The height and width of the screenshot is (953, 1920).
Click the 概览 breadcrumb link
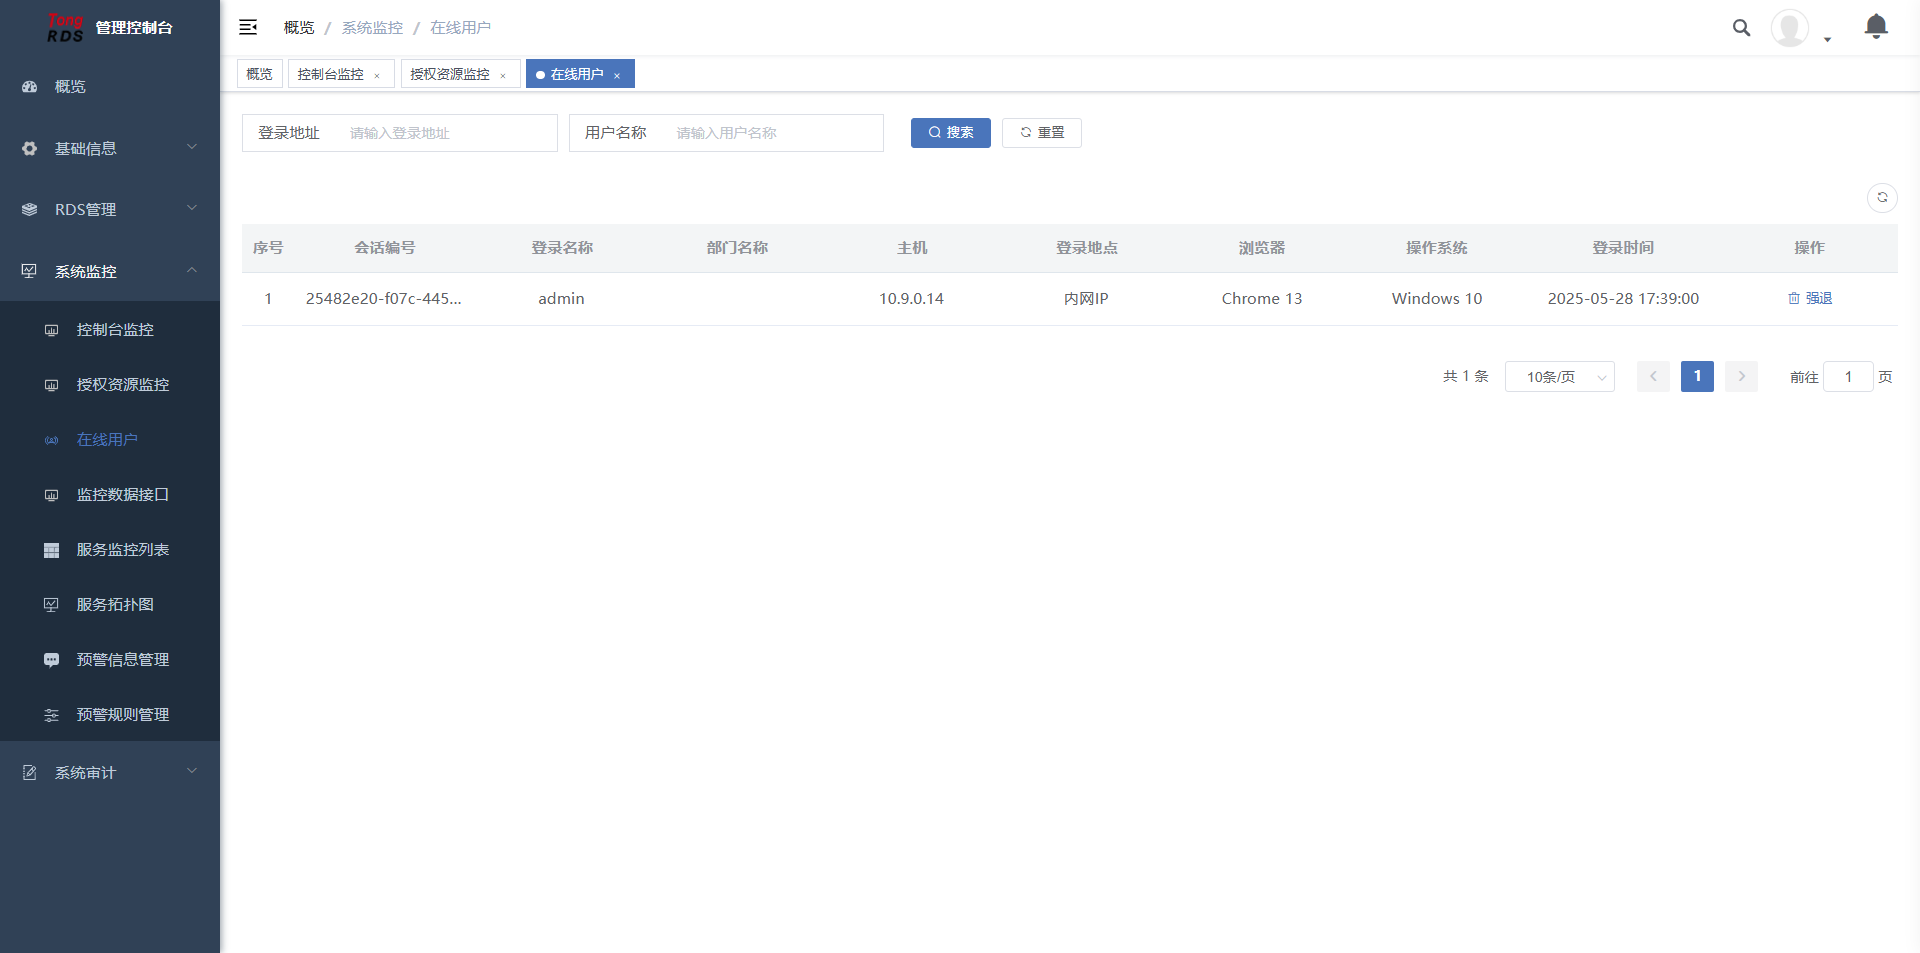tap(299, 28)
